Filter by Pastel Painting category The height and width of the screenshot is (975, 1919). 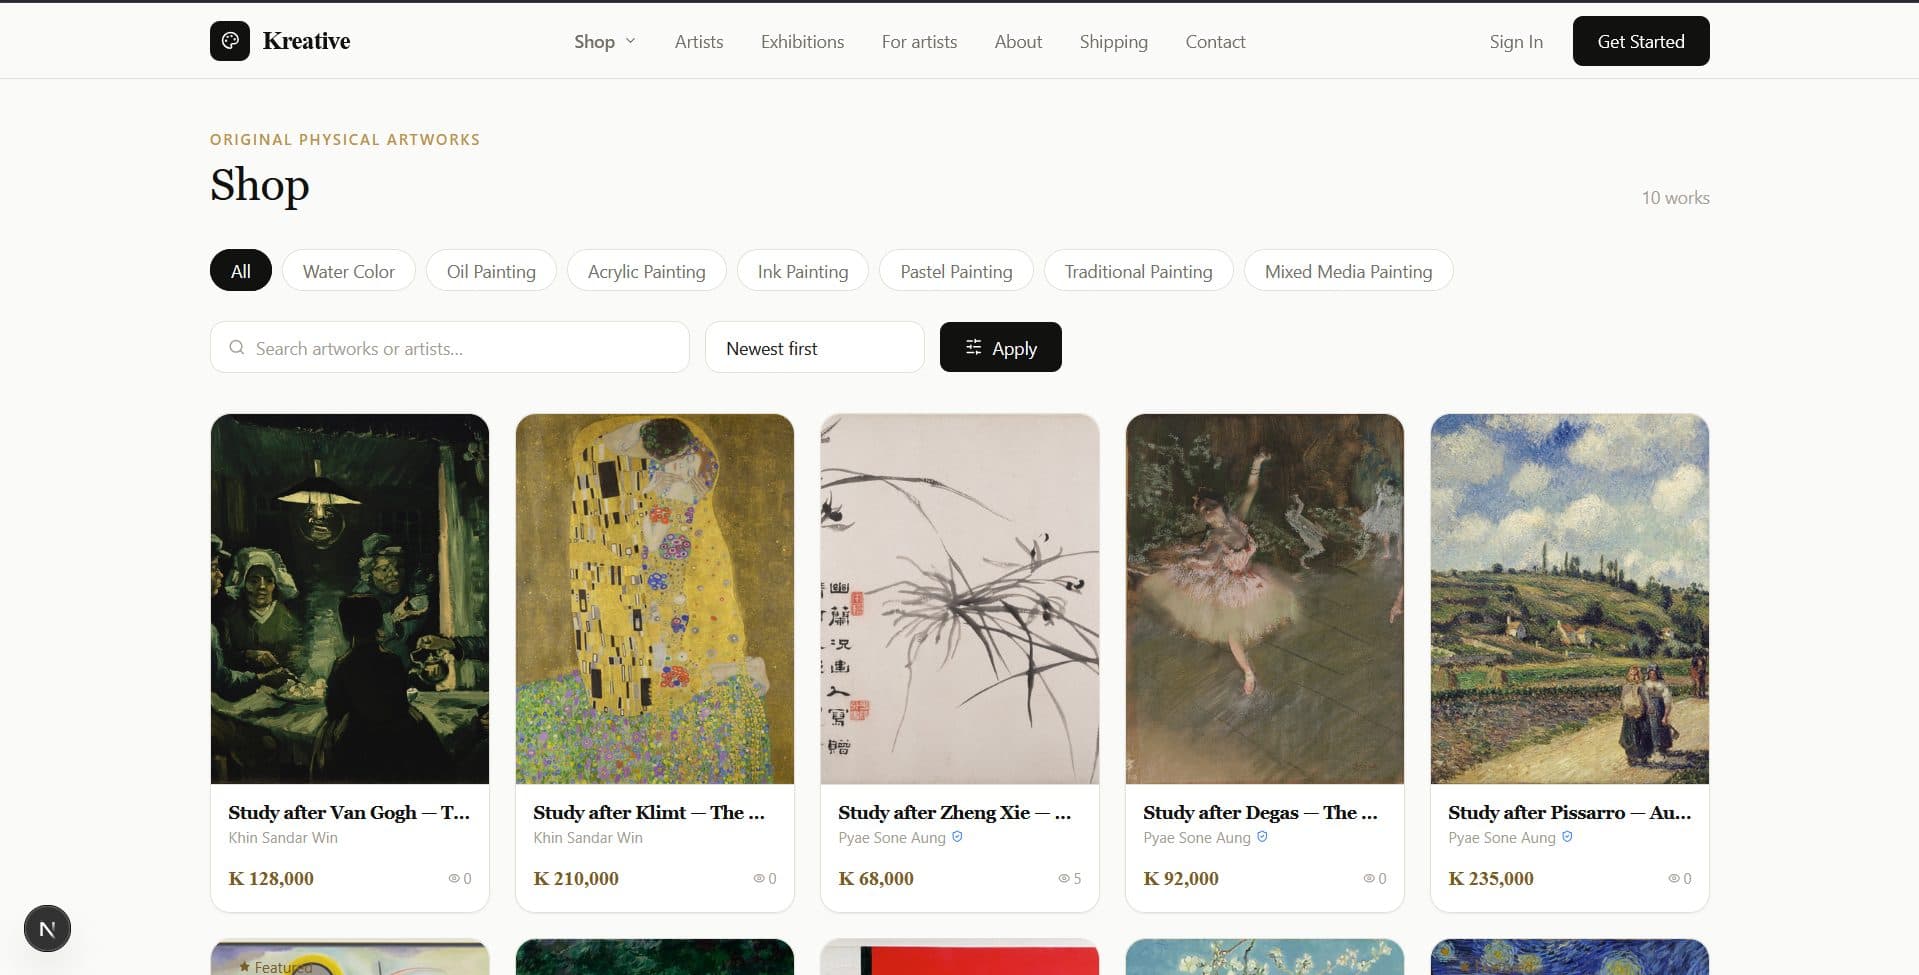(x=956, y=270)
